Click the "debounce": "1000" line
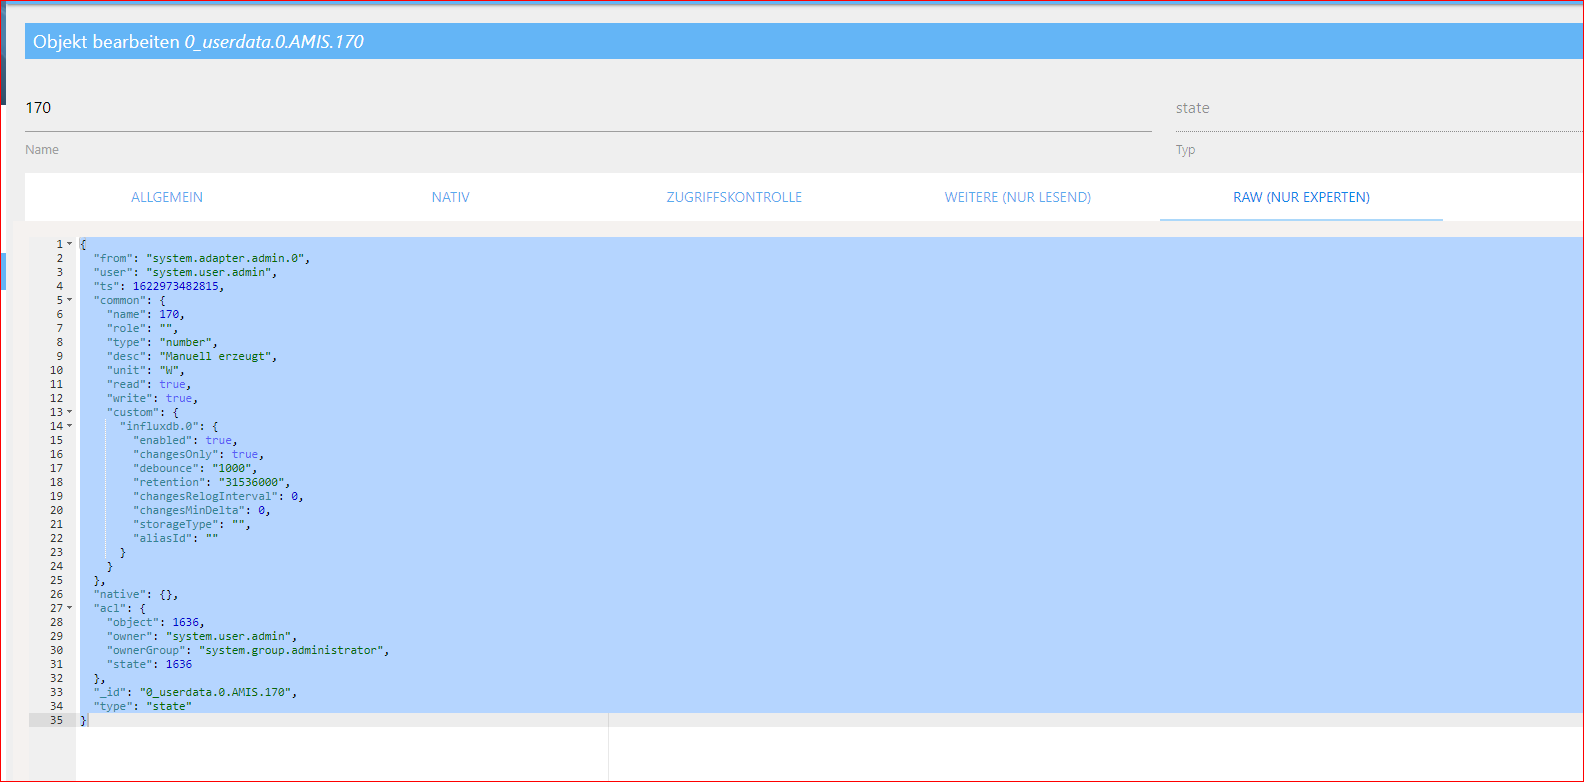The height and width of the screenshot is (782, 1584). tap(196, 468)
